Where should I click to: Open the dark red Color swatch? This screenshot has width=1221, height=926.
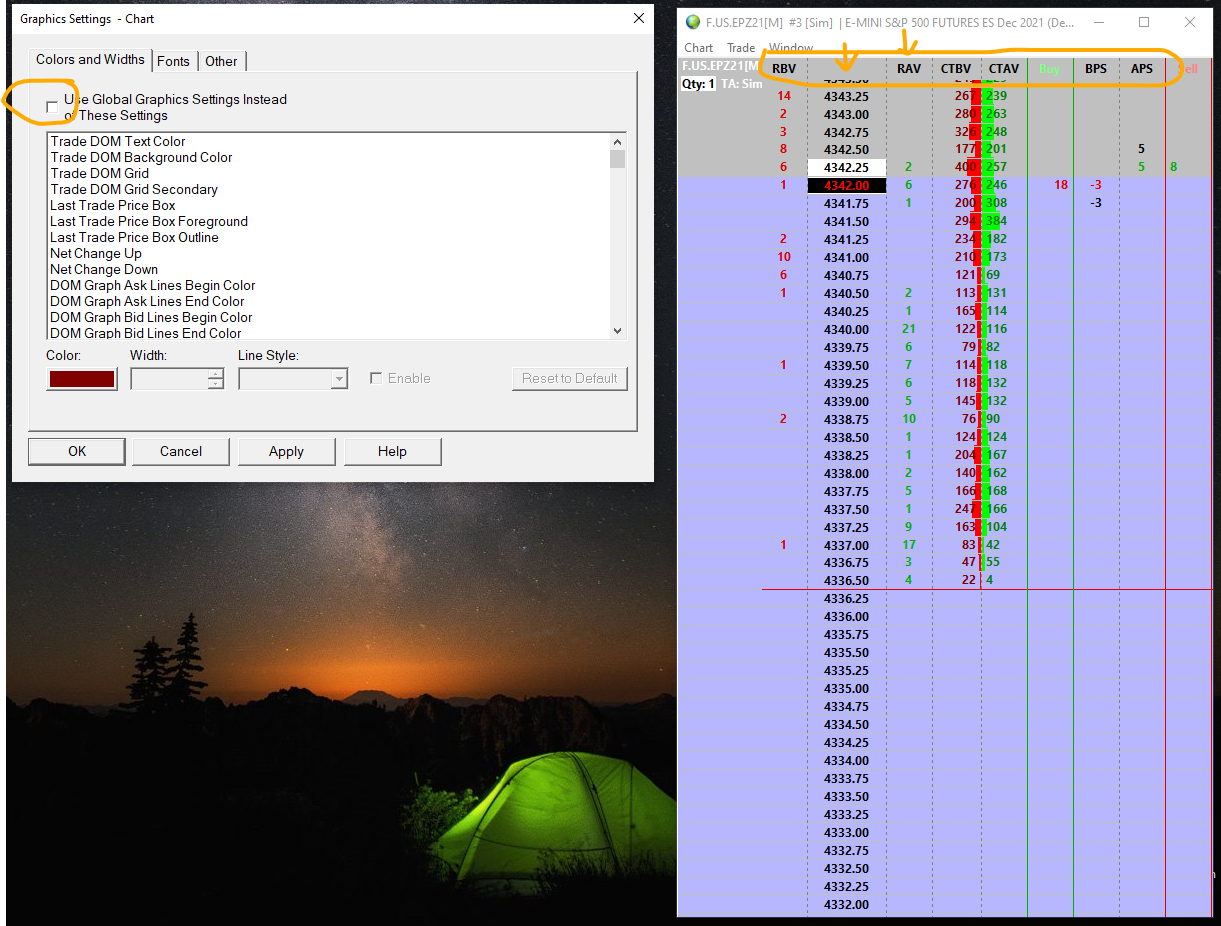[82, 378]
